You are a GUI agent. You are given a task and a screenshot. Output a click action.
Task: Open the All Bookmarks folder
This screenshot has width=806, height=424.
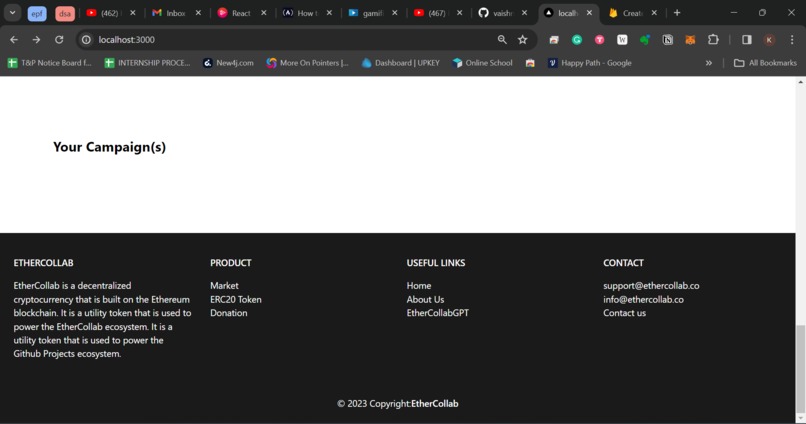(x=765, y=63)
